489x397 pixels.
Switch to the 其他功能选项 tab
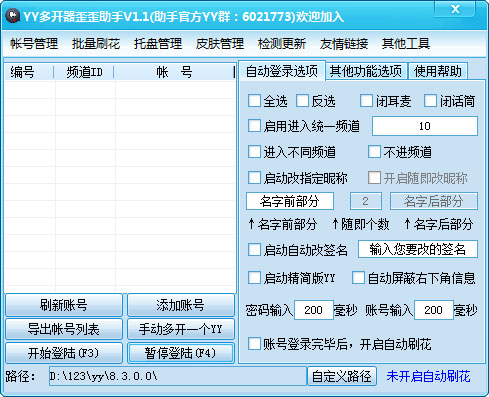pos(366,71)
